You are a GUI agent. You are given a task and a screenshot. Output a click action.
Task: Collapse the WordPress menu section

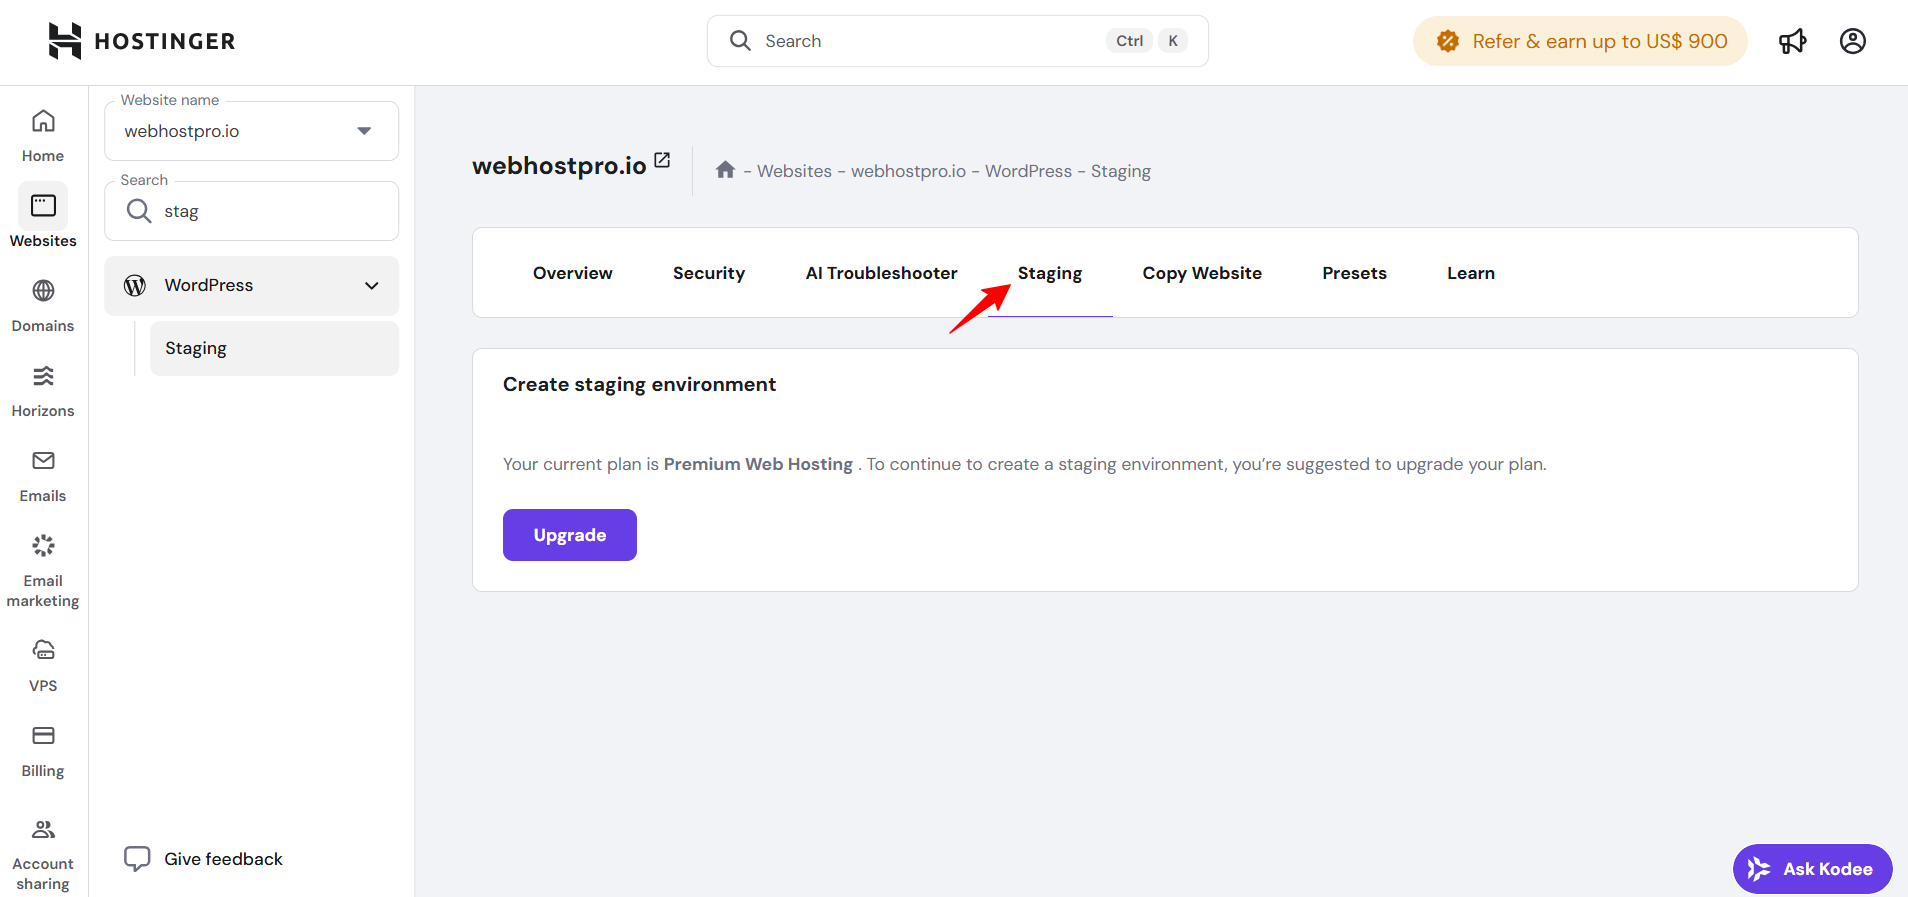[371, 286]
